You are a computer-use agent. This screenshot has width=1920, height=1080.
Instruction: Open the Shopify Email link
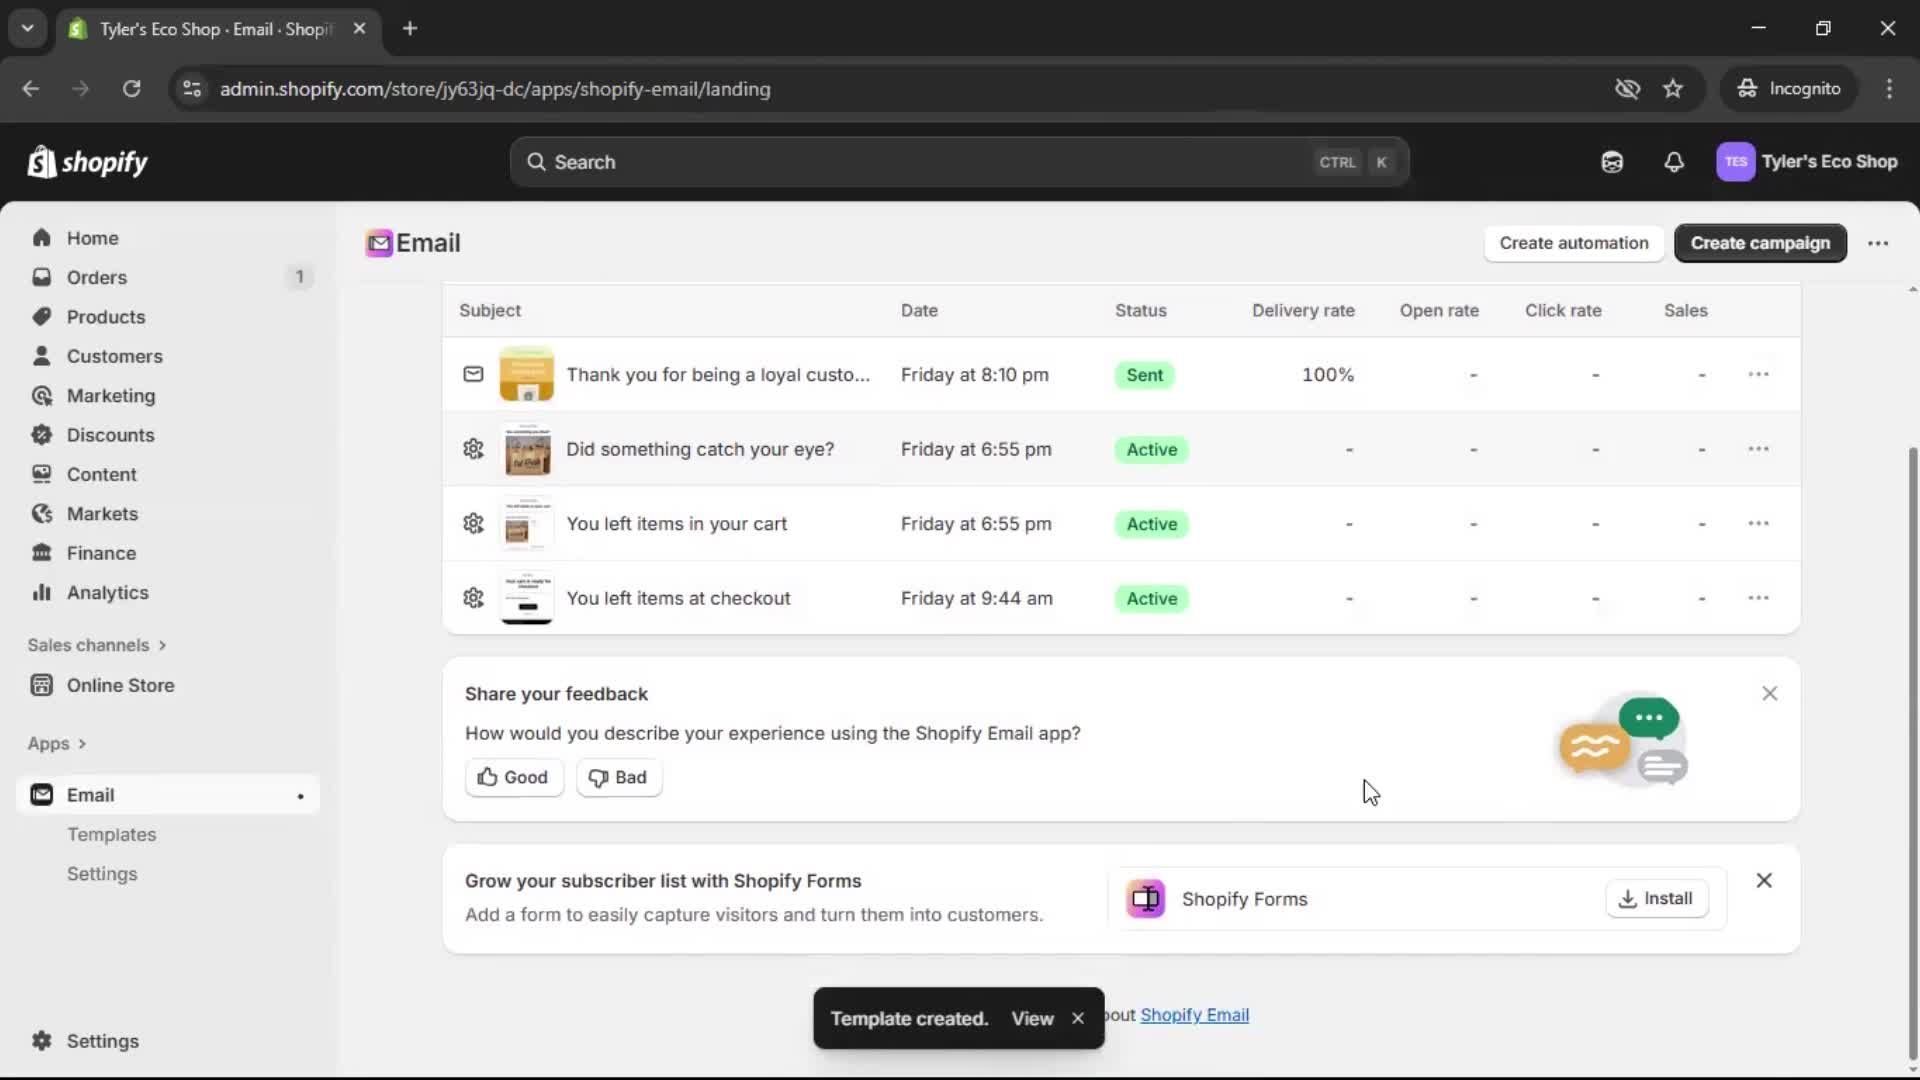coord(1195,1014)
